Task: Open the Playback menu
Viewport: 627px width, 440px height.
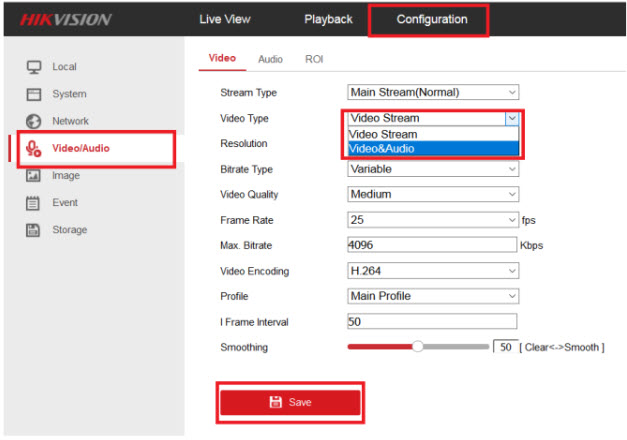Action: pyautogui.click(x=328, y=20)
